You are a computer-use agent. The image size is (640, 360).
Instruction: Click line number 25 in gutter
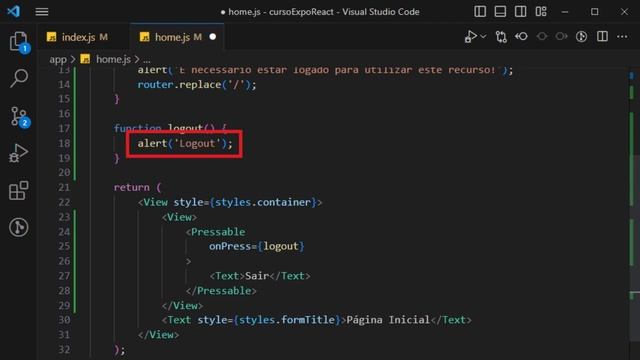pyautogui.click(x=64, y=246)
